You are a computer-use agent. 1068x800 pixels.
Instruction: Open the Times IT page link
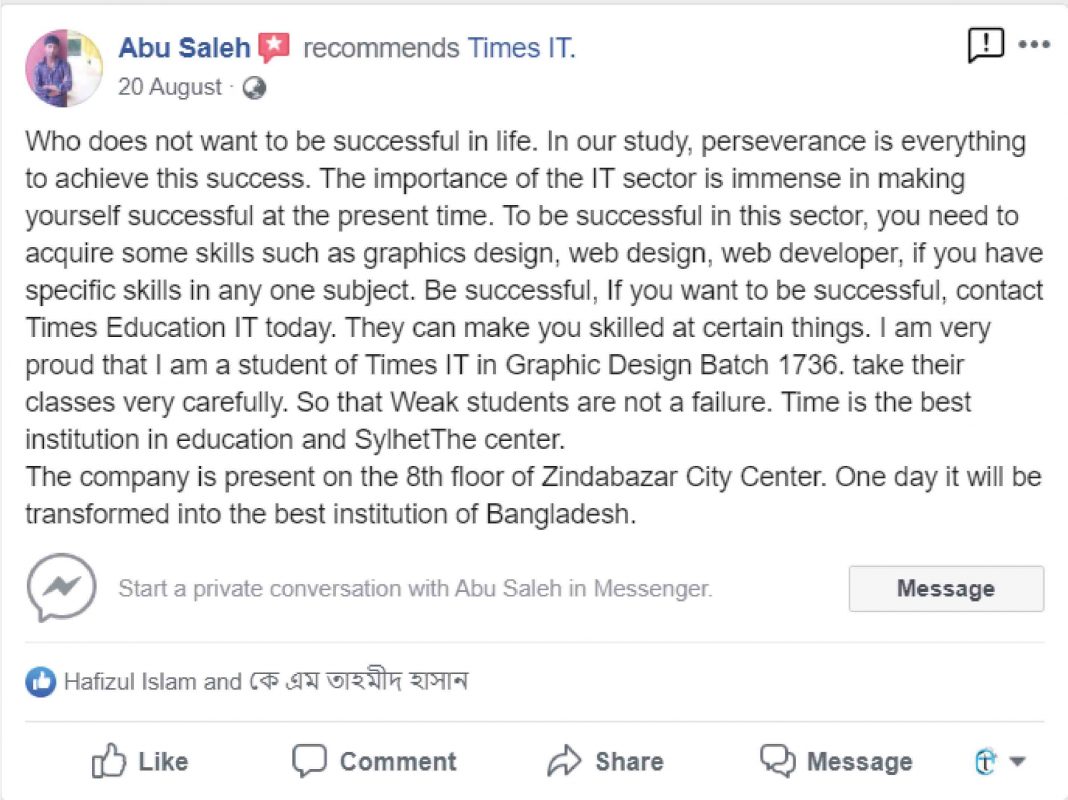(x=520, y=48)
